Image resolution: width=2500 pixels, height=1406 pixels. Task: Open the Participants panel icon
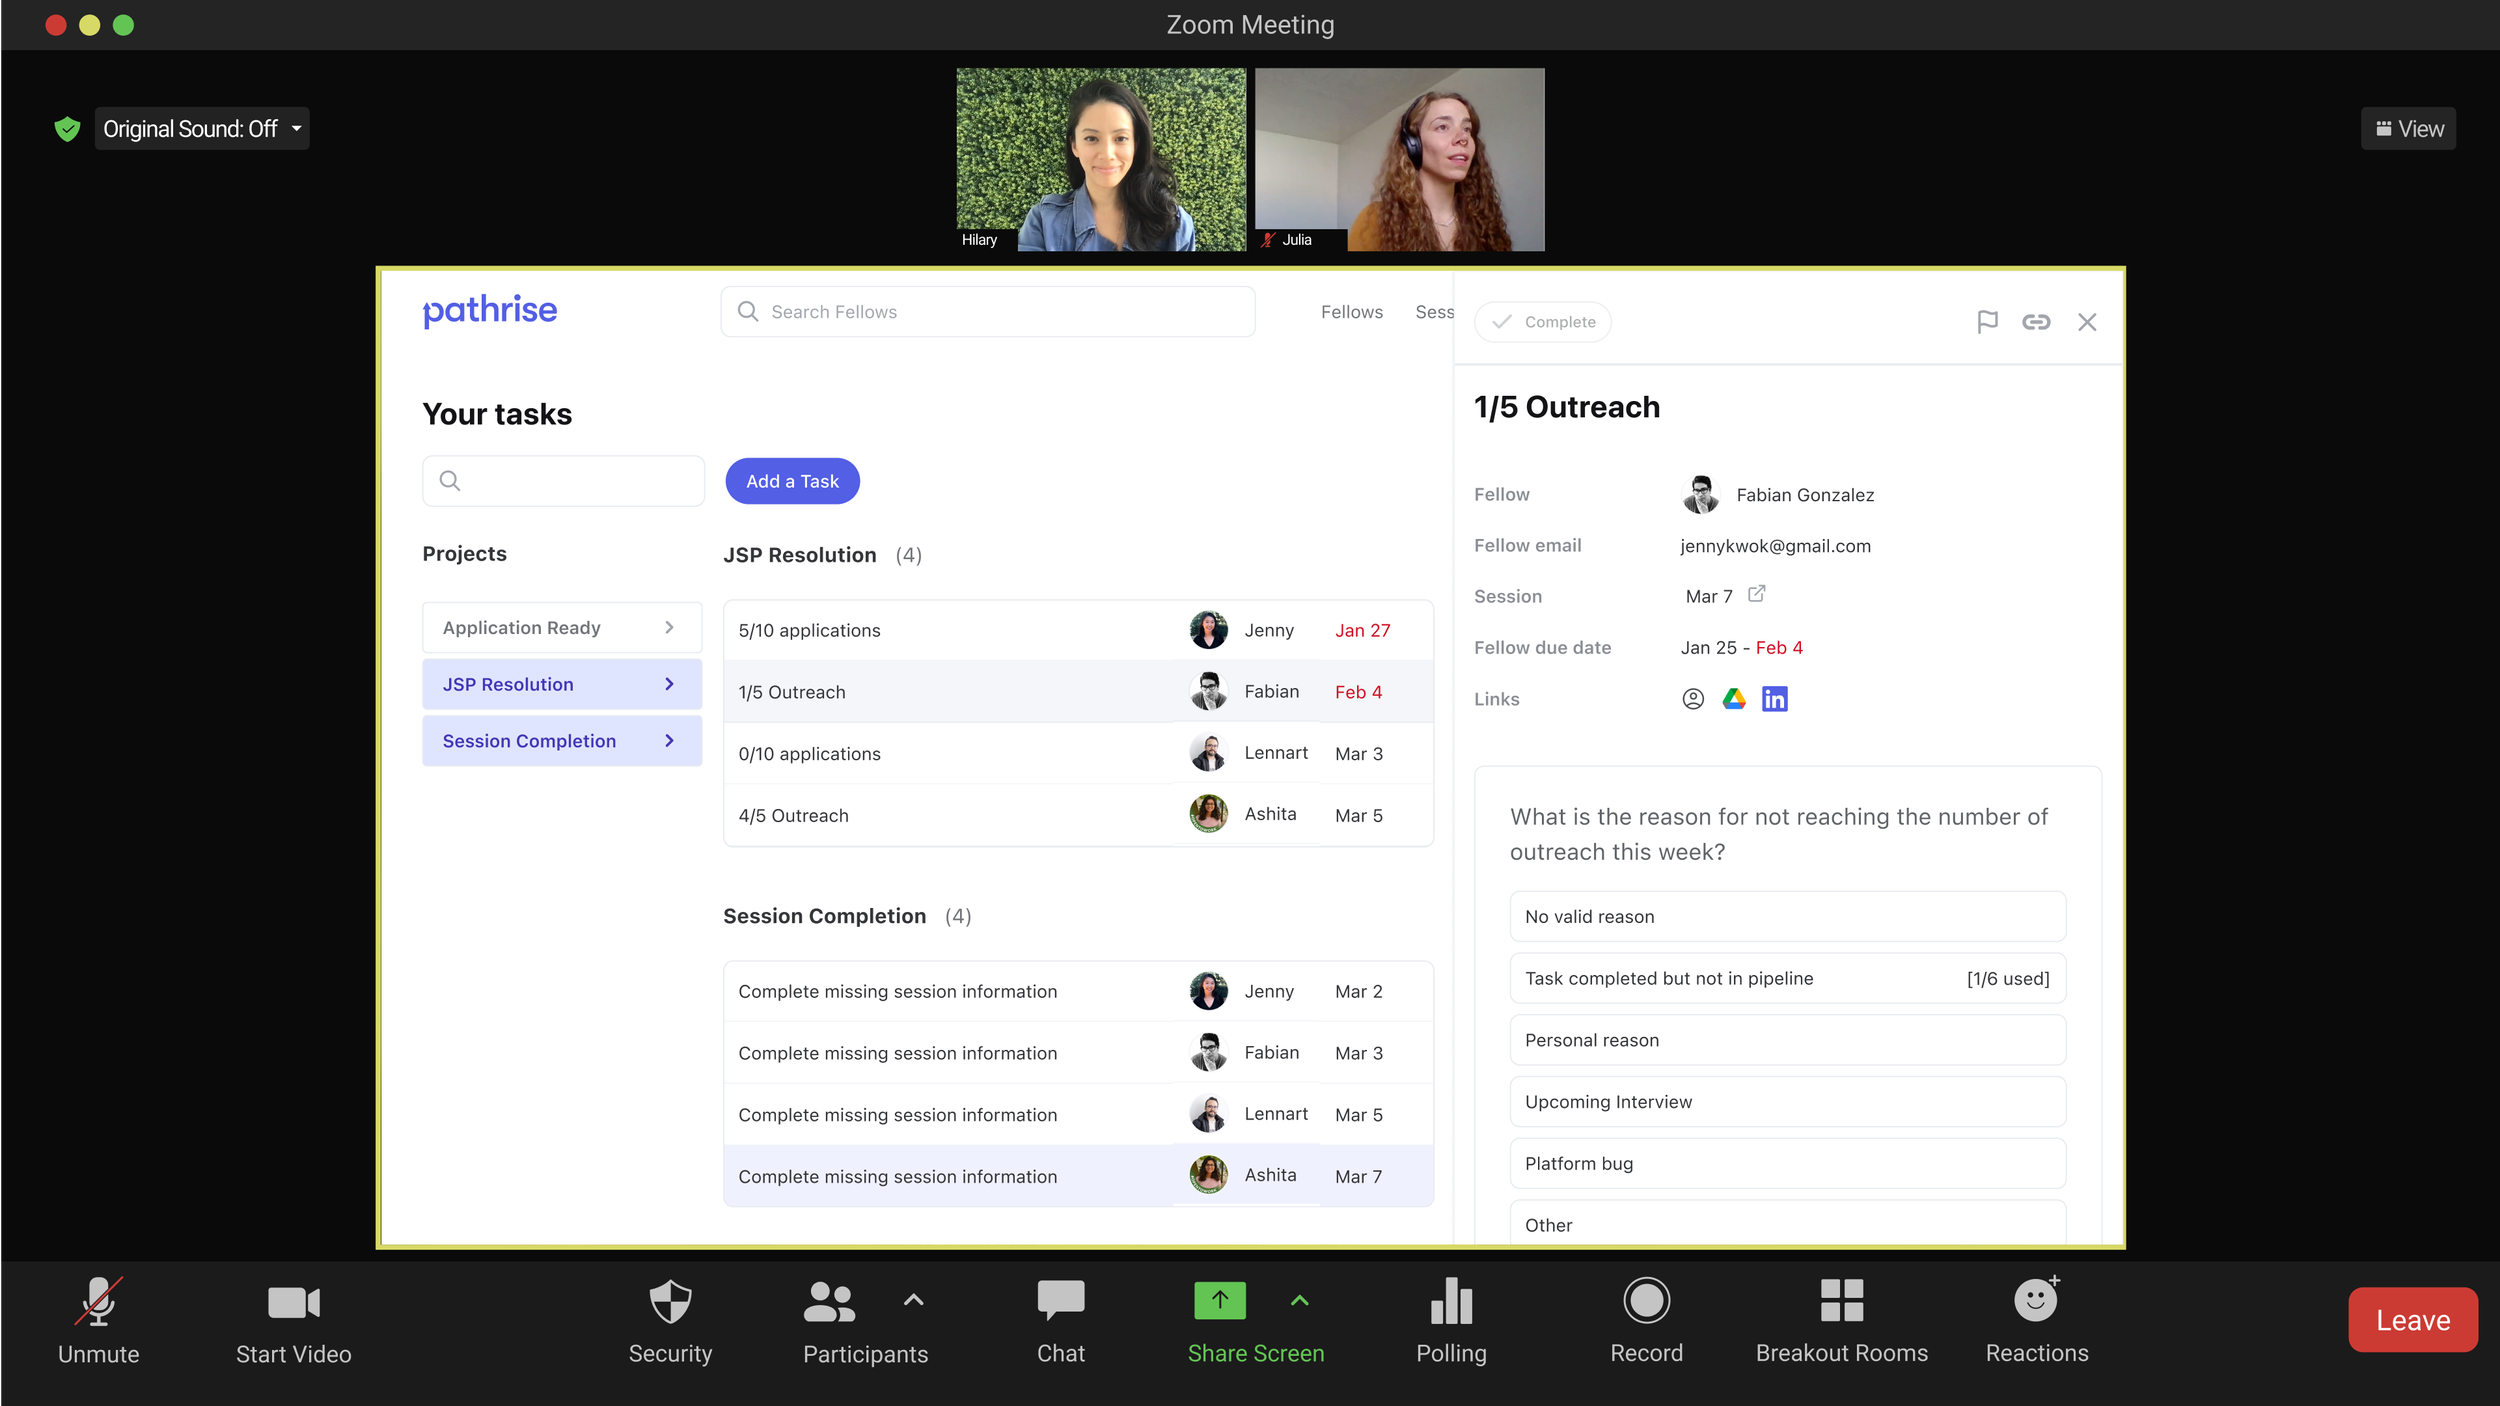829,1301
